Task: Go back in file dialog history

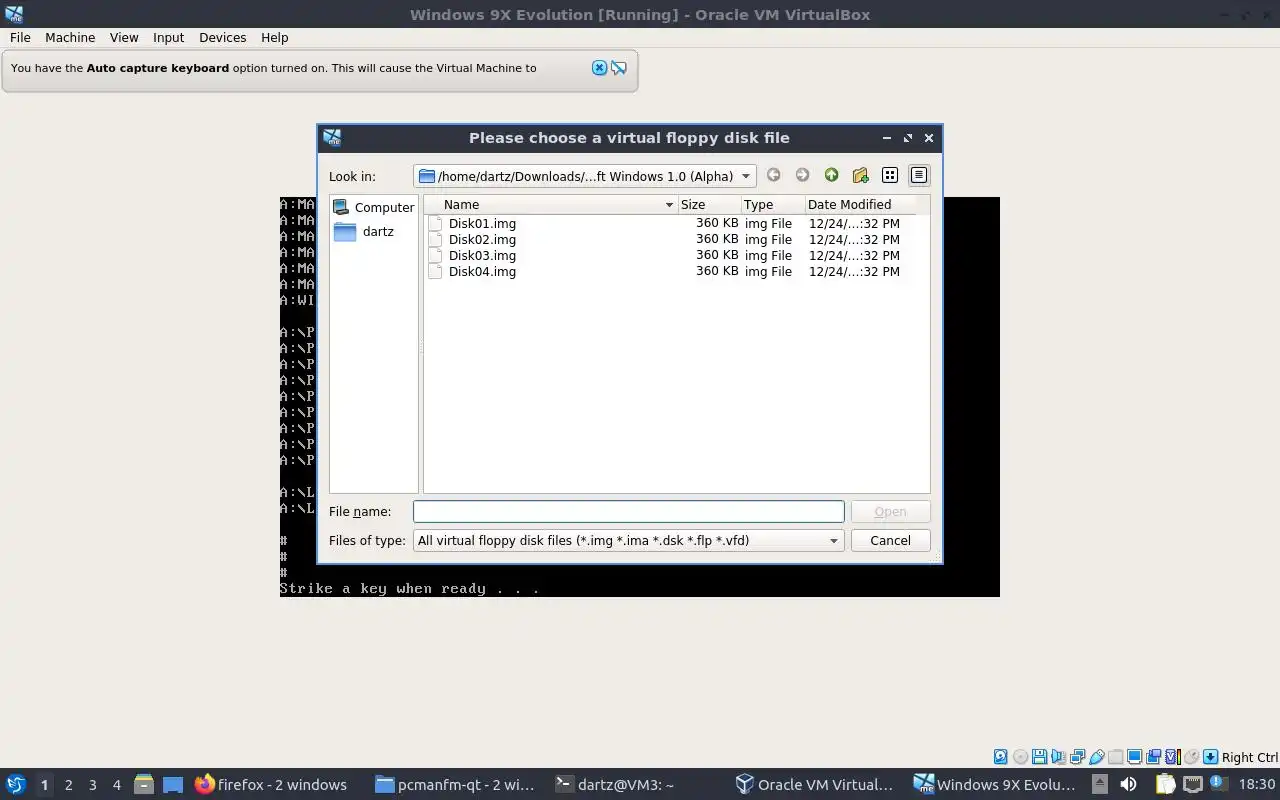Action: pos(774,175)
